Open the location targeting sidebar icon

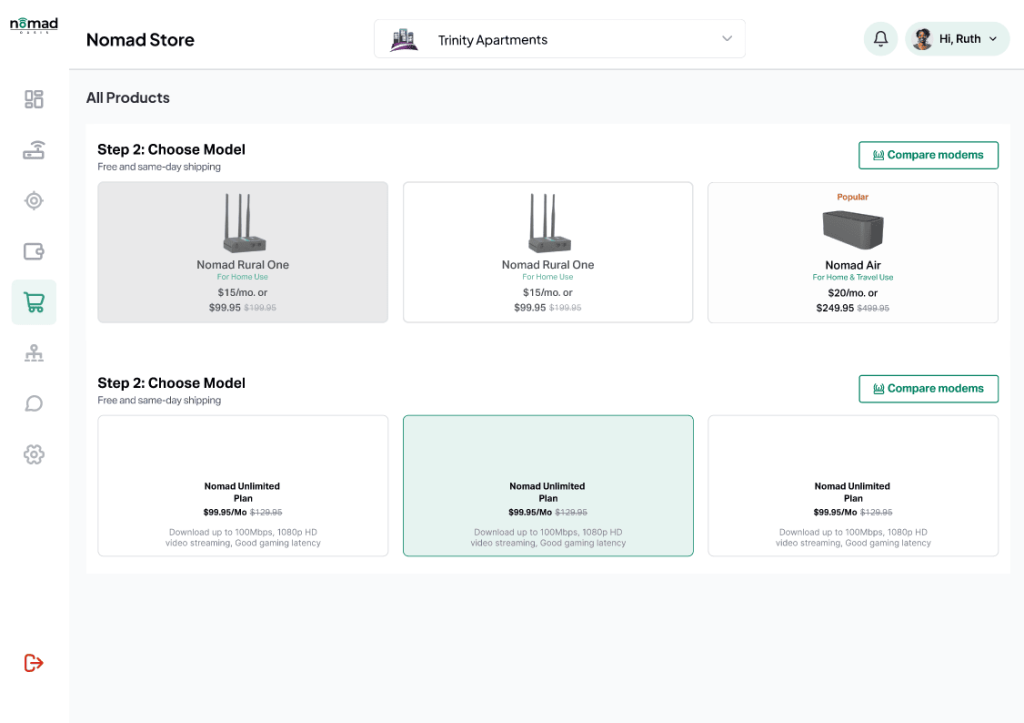coord(33,201)
